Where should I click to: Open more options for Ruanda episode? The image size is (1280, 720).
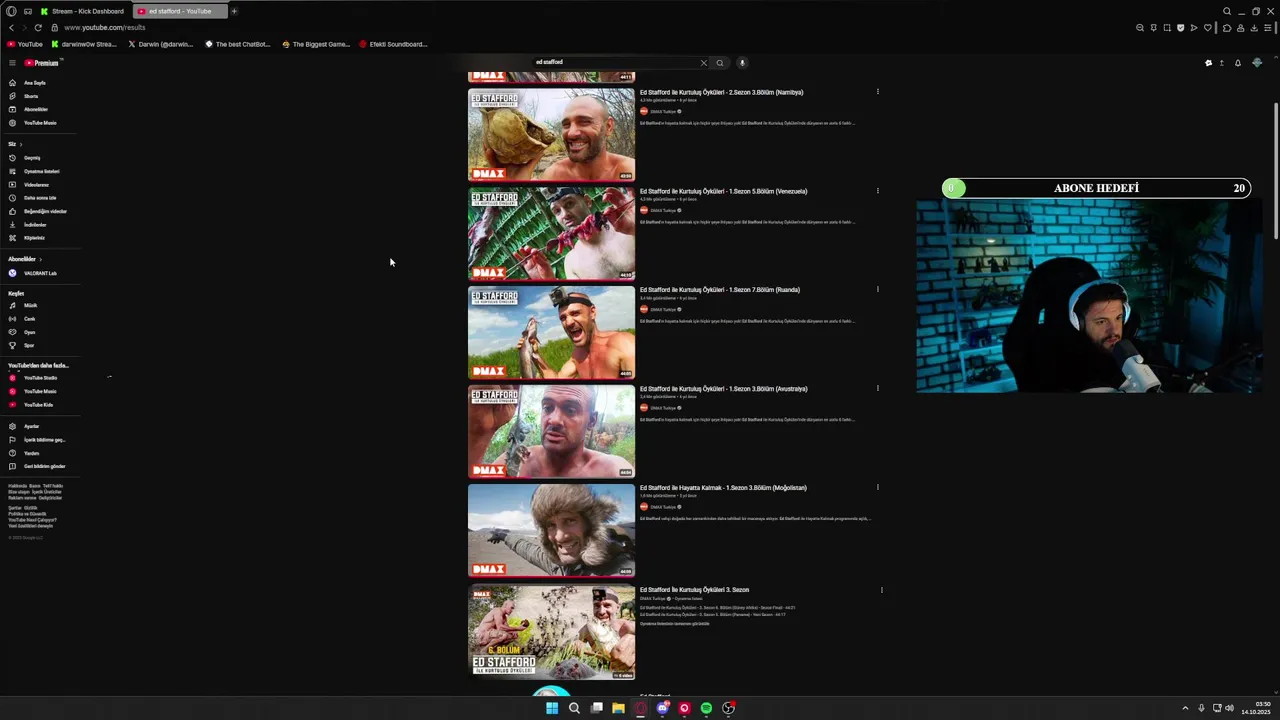[x=877, y=290]
